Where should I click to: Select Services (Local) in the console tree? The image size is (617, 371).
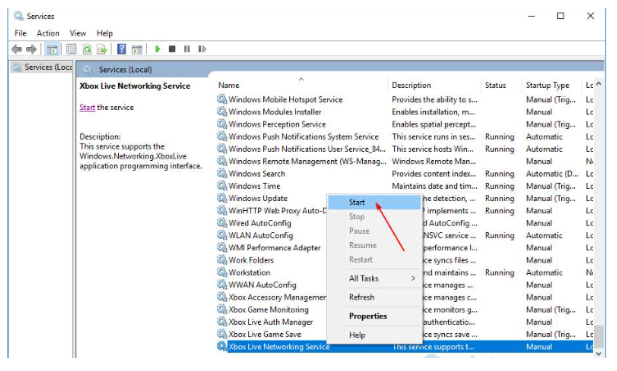coord(42,67)
